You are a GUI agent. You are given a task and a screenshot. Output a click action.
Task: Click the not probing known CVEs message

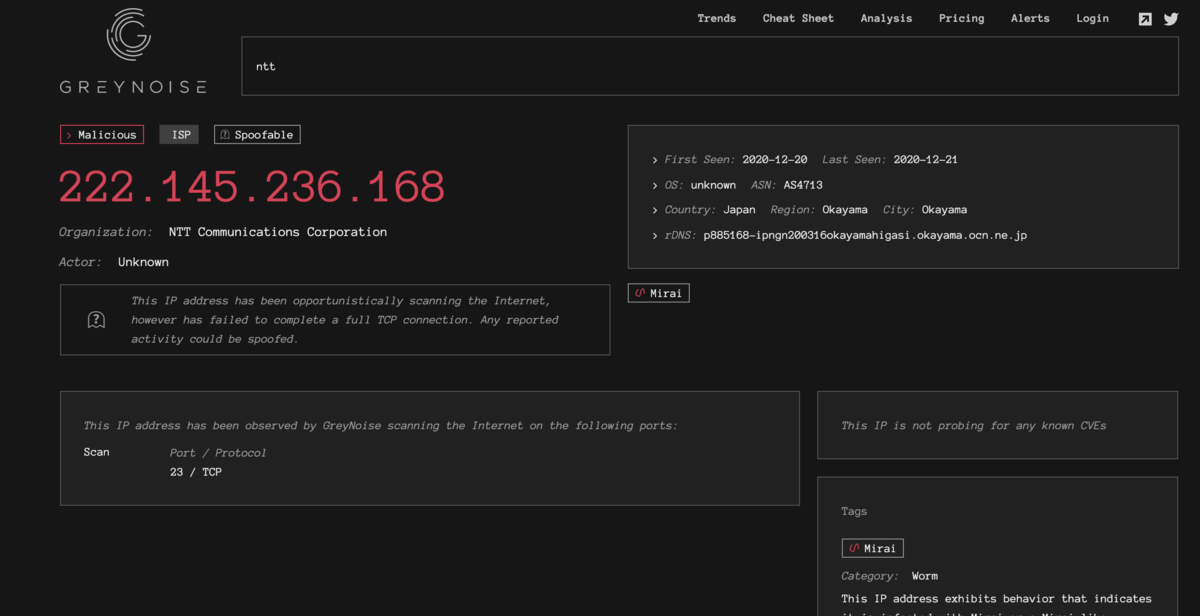click(x=974, y=425)
